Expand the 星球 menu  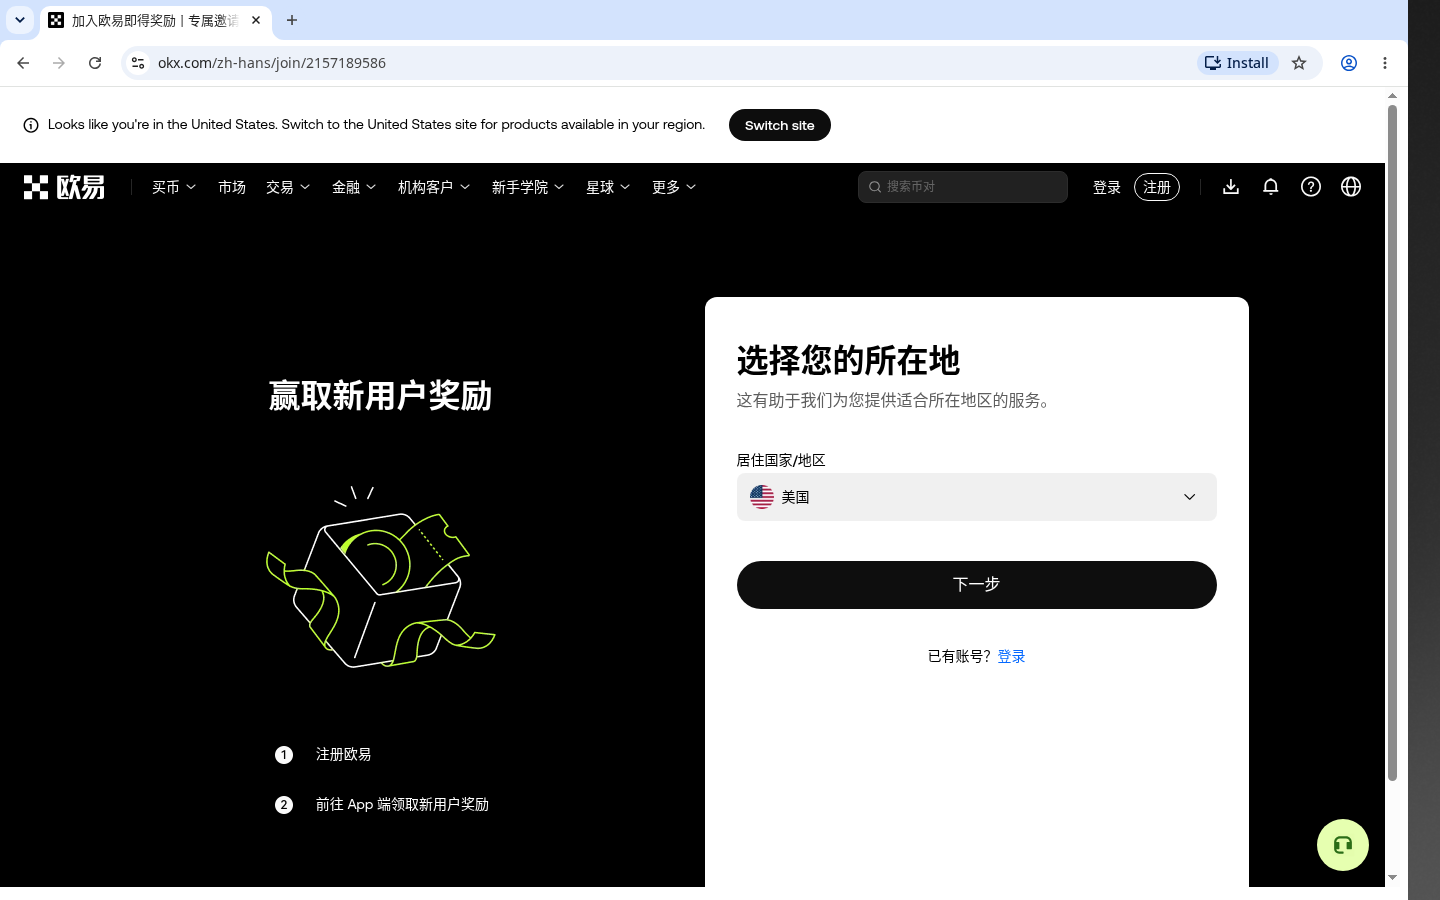pyautogui.click(x=608, y=187)
